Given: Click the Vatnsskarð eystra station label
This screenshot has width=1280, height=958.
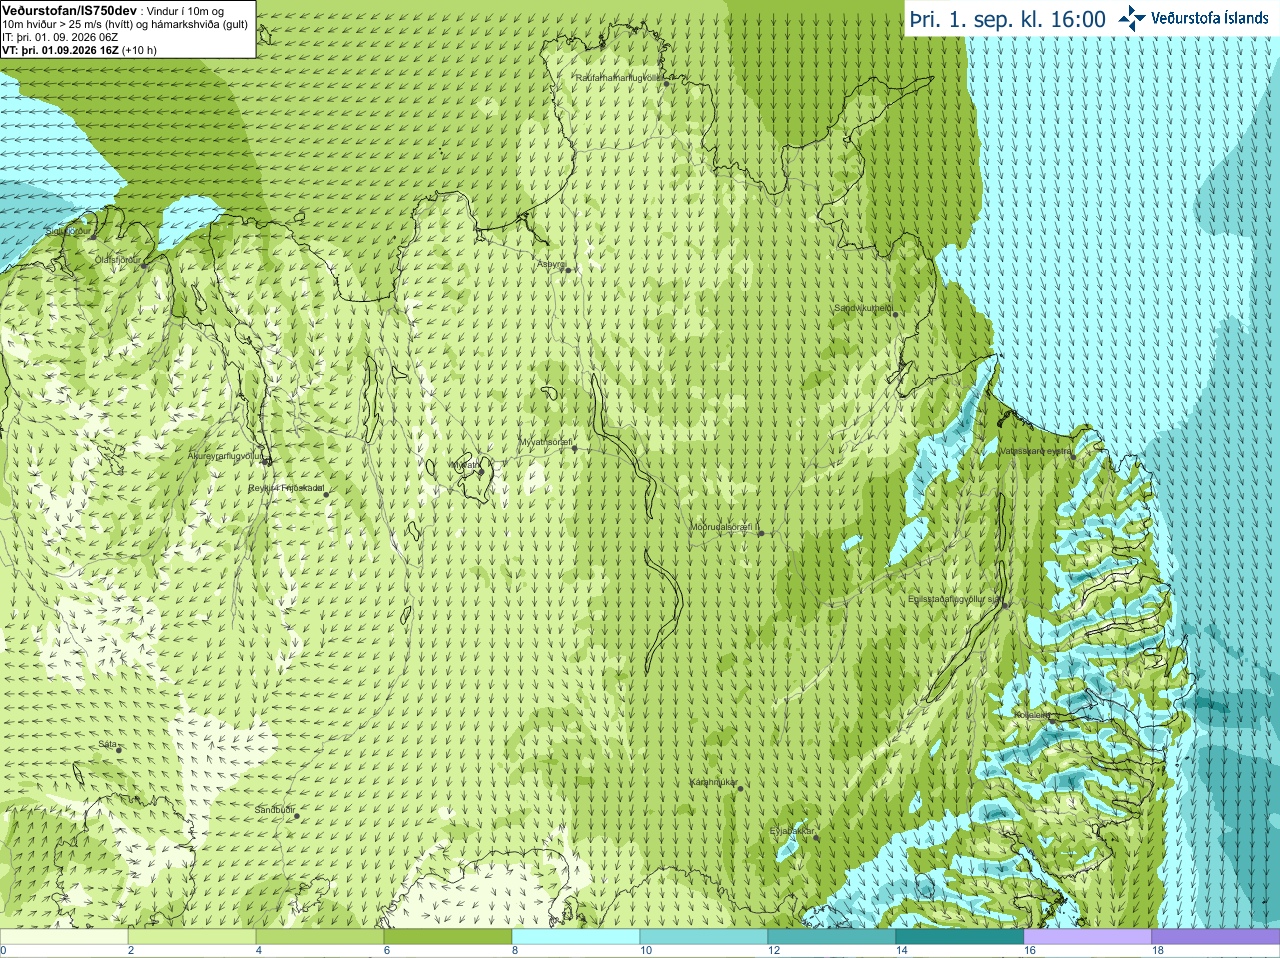Looking at the screenshot, I should pyautogui.click(x=1036, y=451).
